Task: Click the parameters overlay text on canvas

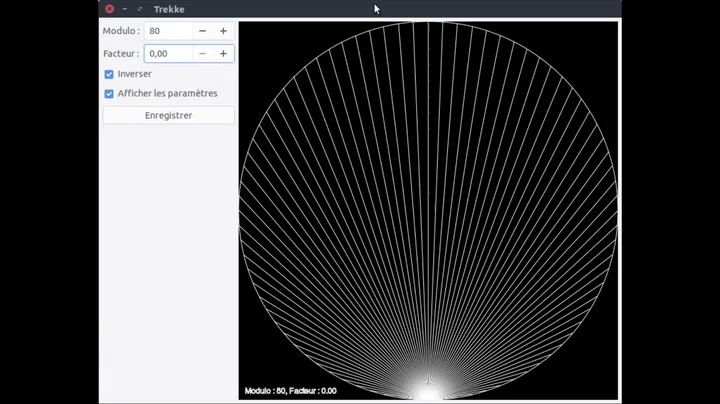Action: point(290,391)
